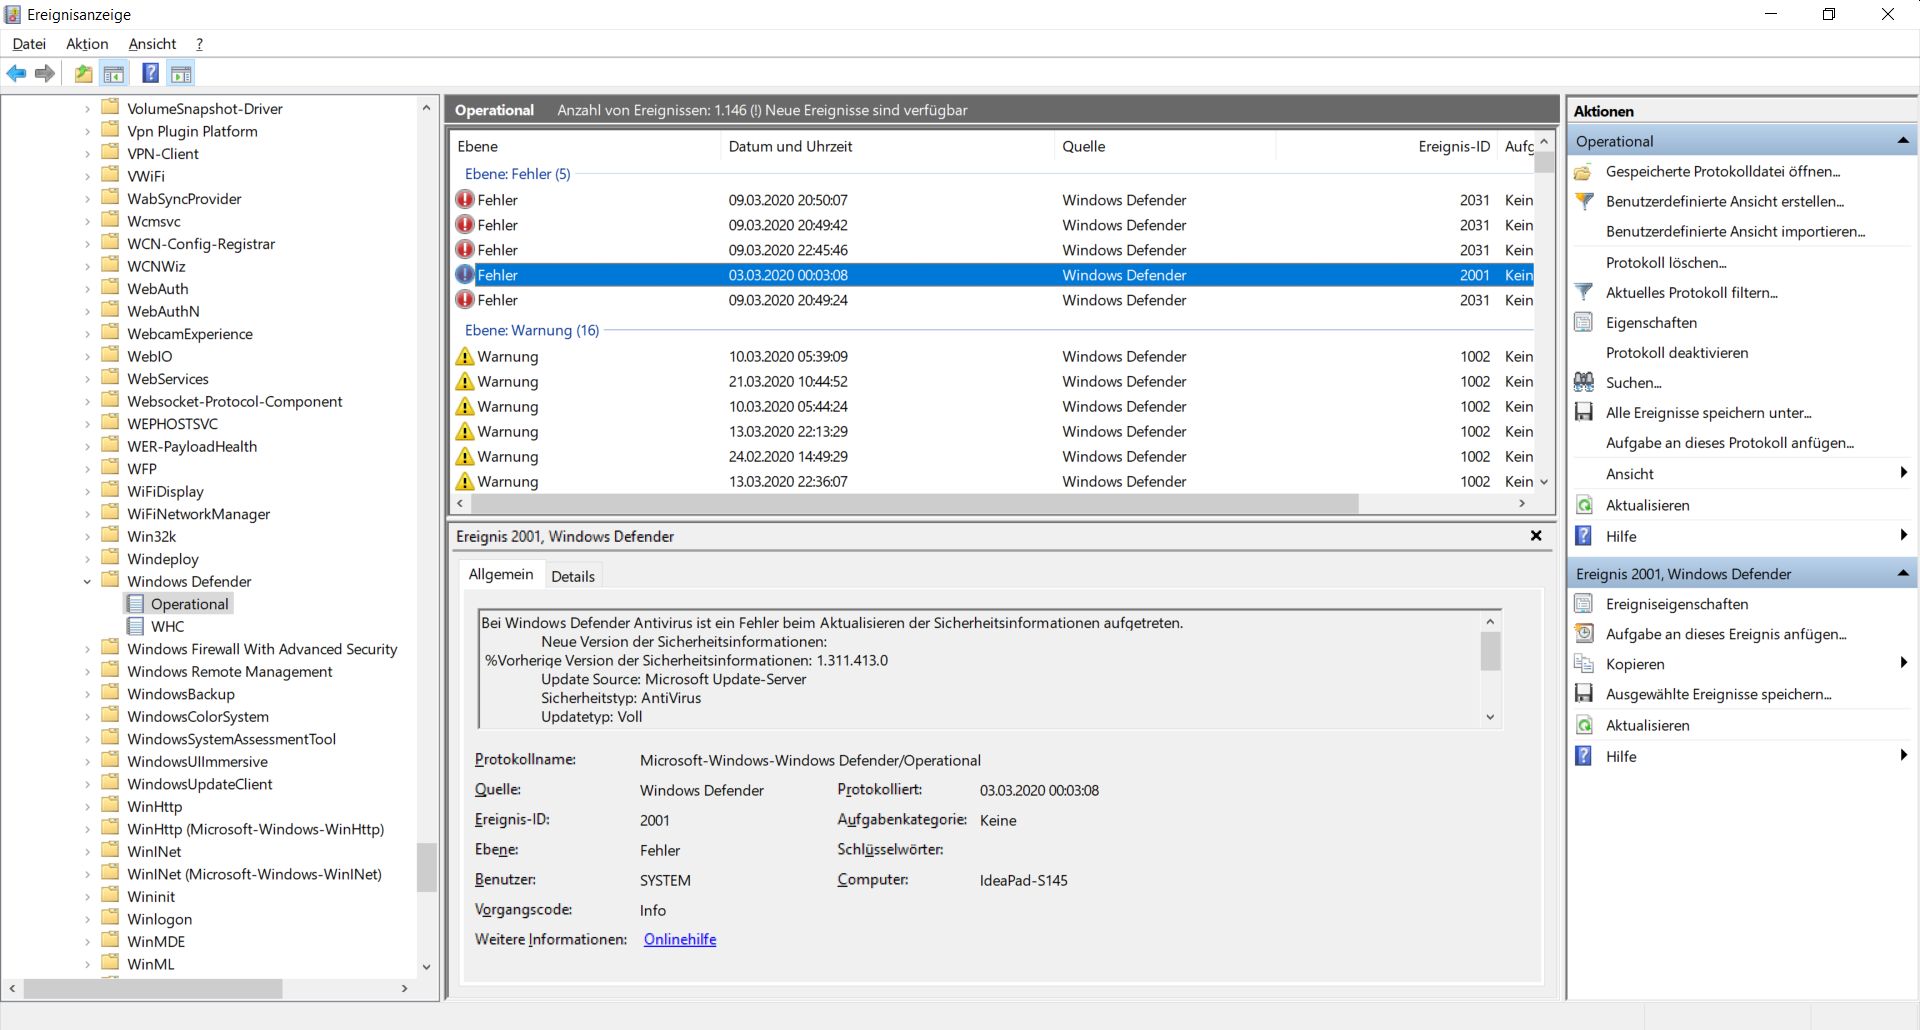The image size is (1920, 1030).
Task: Expand the WebAuthN tree node
Action: click(x=87, y=311)
